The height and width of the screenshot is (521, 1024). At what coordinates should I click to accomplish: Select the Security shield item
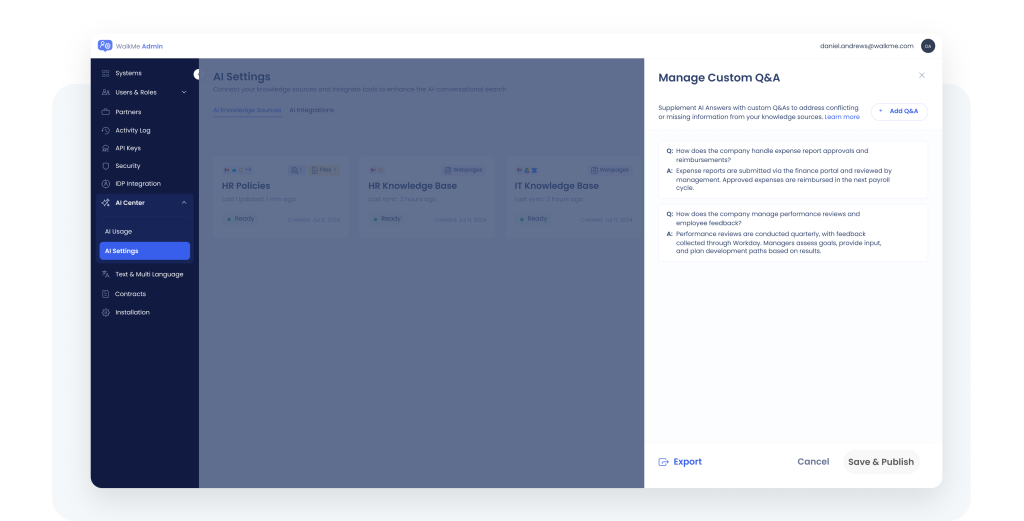(127, 166)
